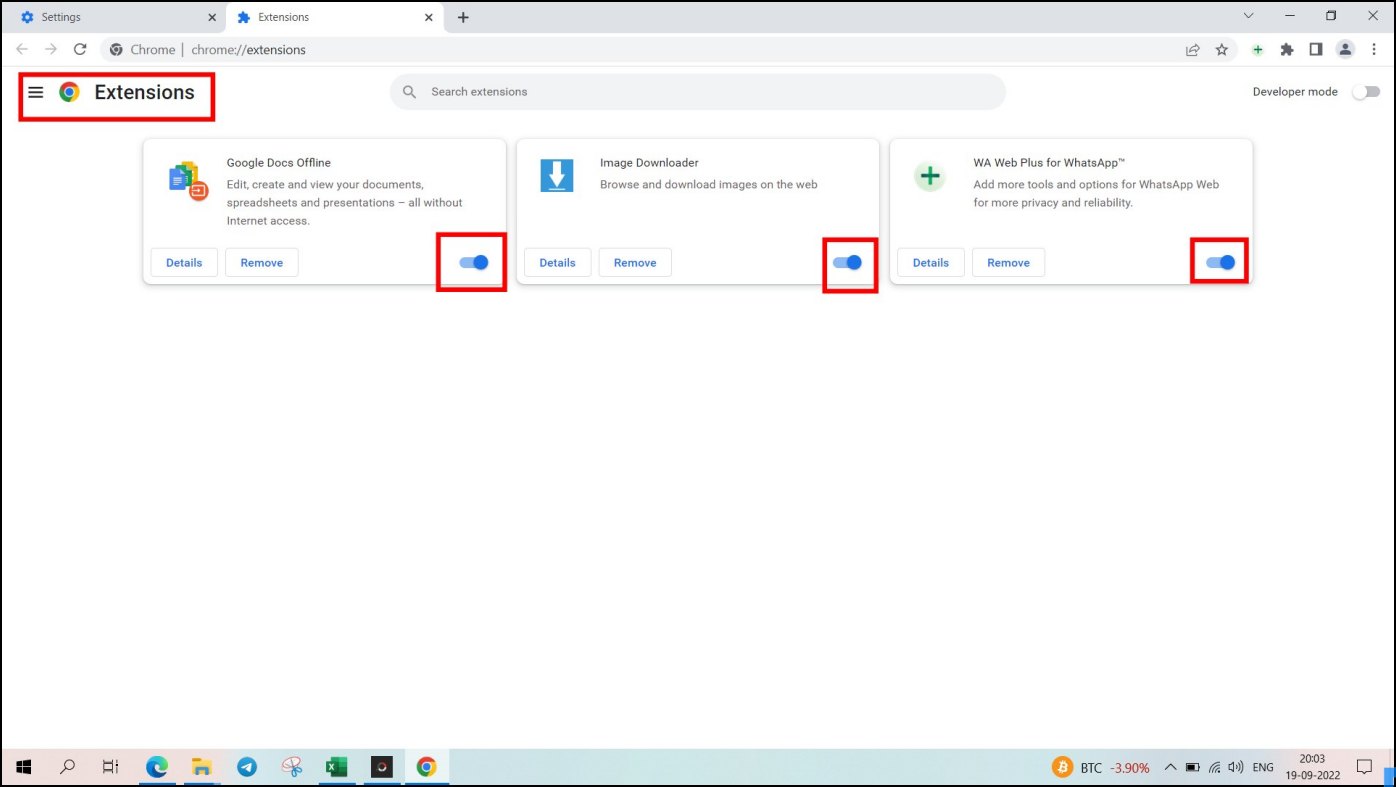Open the Chrome profile avatar menu
The height and width of the screenshot is (787, 1396).
pyautogui.click(x=1346, y=49)
